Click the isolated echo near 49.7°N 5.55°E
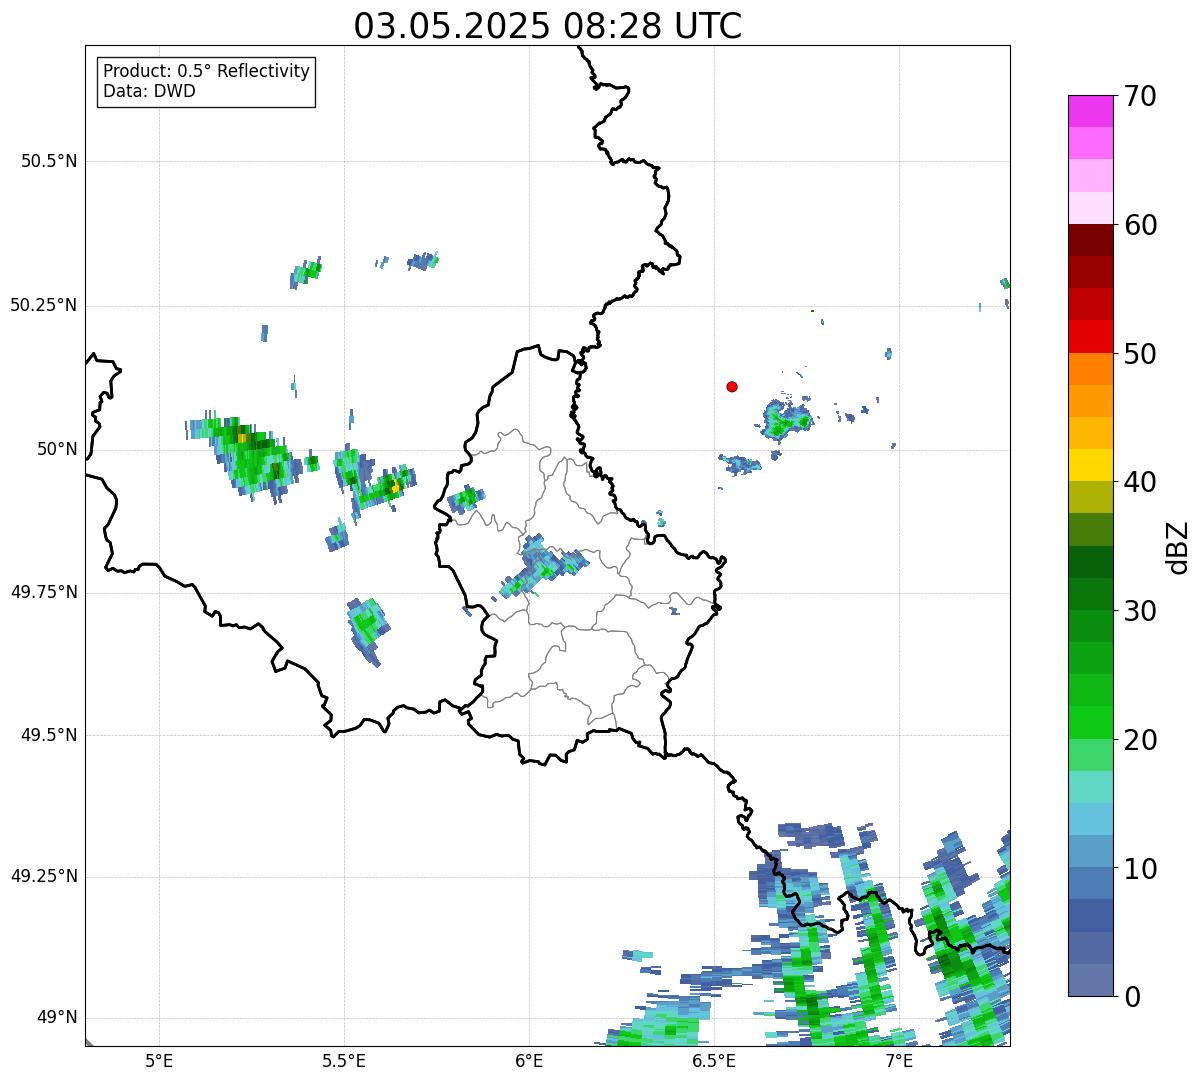This screenshot has height=1081, width=1202. tap(368, 632)
